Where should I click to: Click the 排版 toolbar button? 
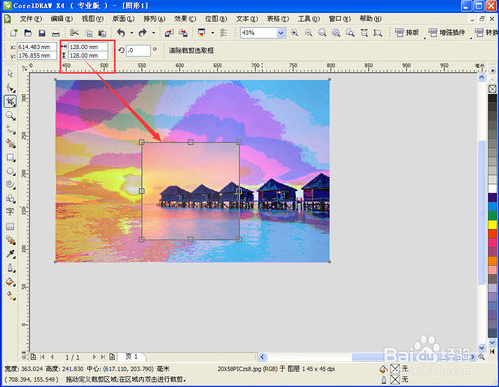click(x=407, y=33)
